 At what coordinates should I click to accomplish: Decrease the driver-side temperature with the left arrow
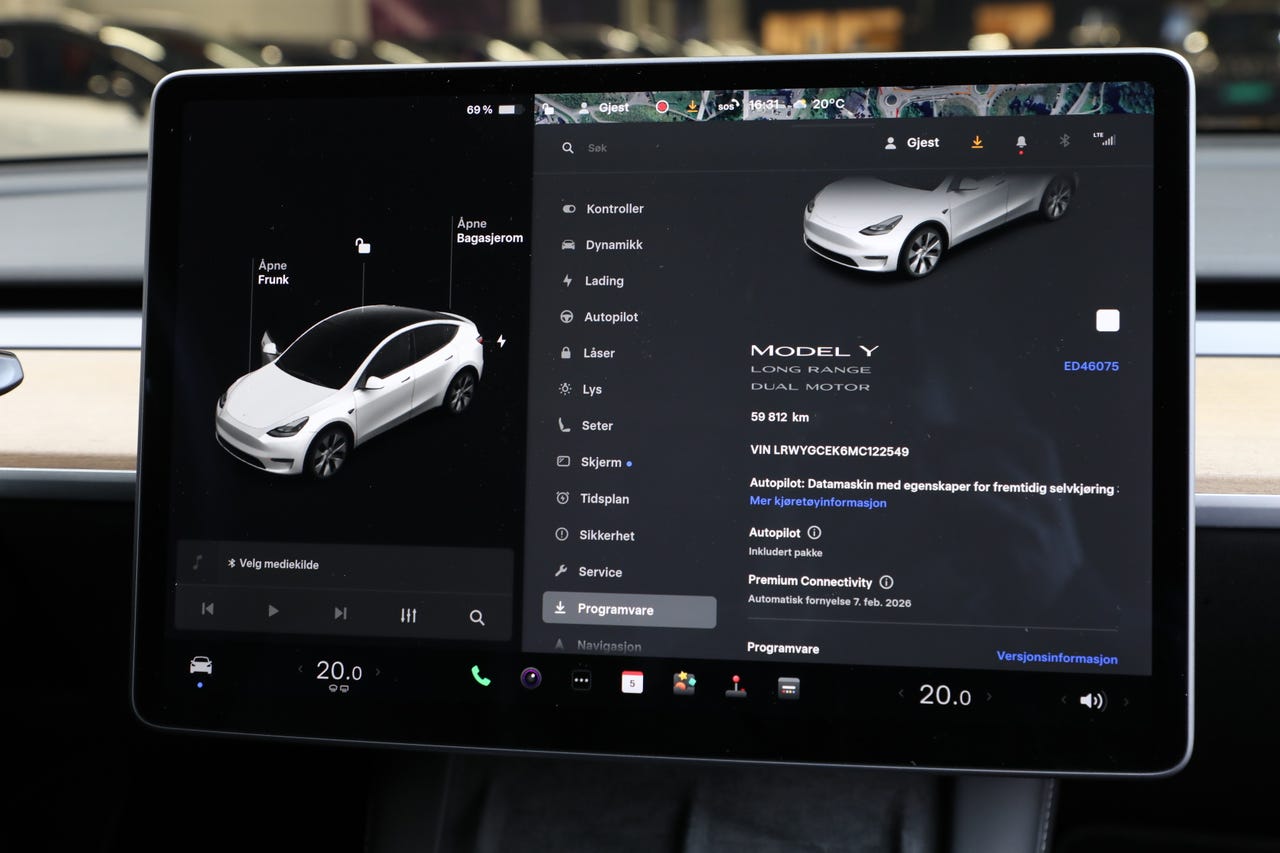(x=299, y=669)
